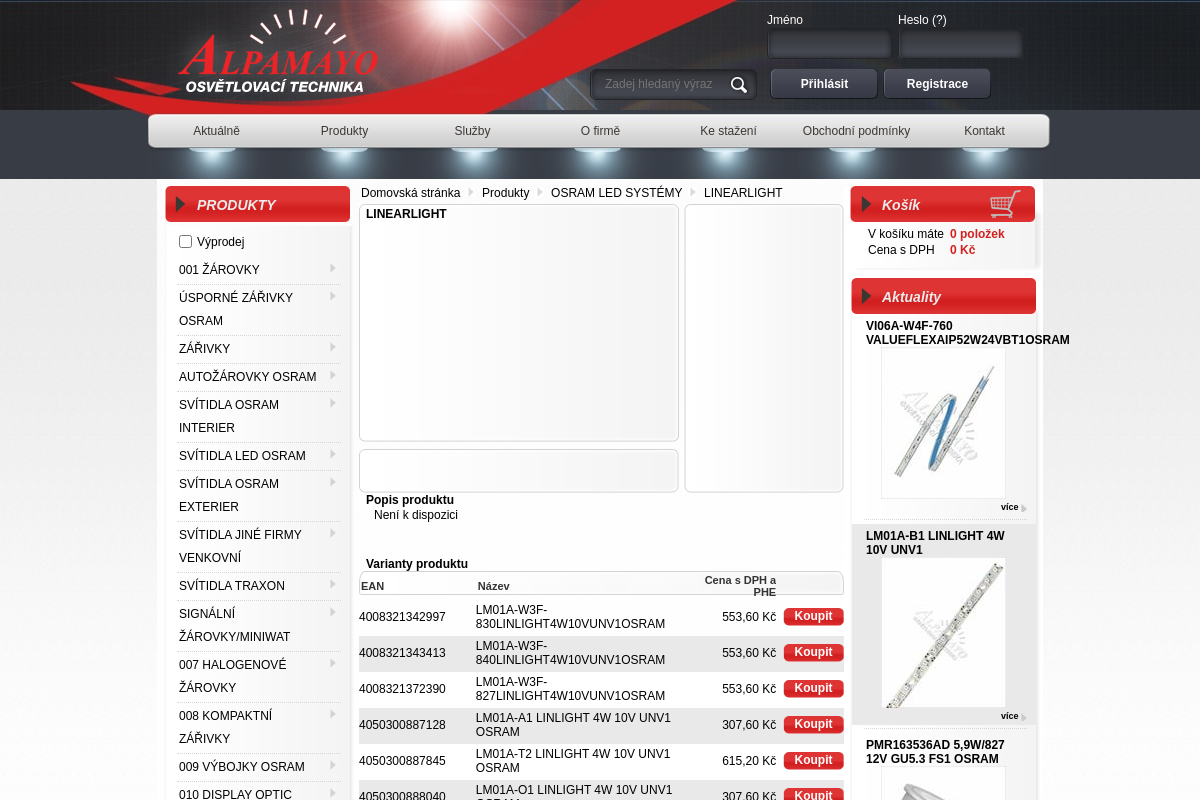Image resolution: width=1200 pixels, height=800 pixels.
Task: Open SIGNÁLNÍ ŽÁROVKY/MINIWAT category
Action: (x=234, y=625)
